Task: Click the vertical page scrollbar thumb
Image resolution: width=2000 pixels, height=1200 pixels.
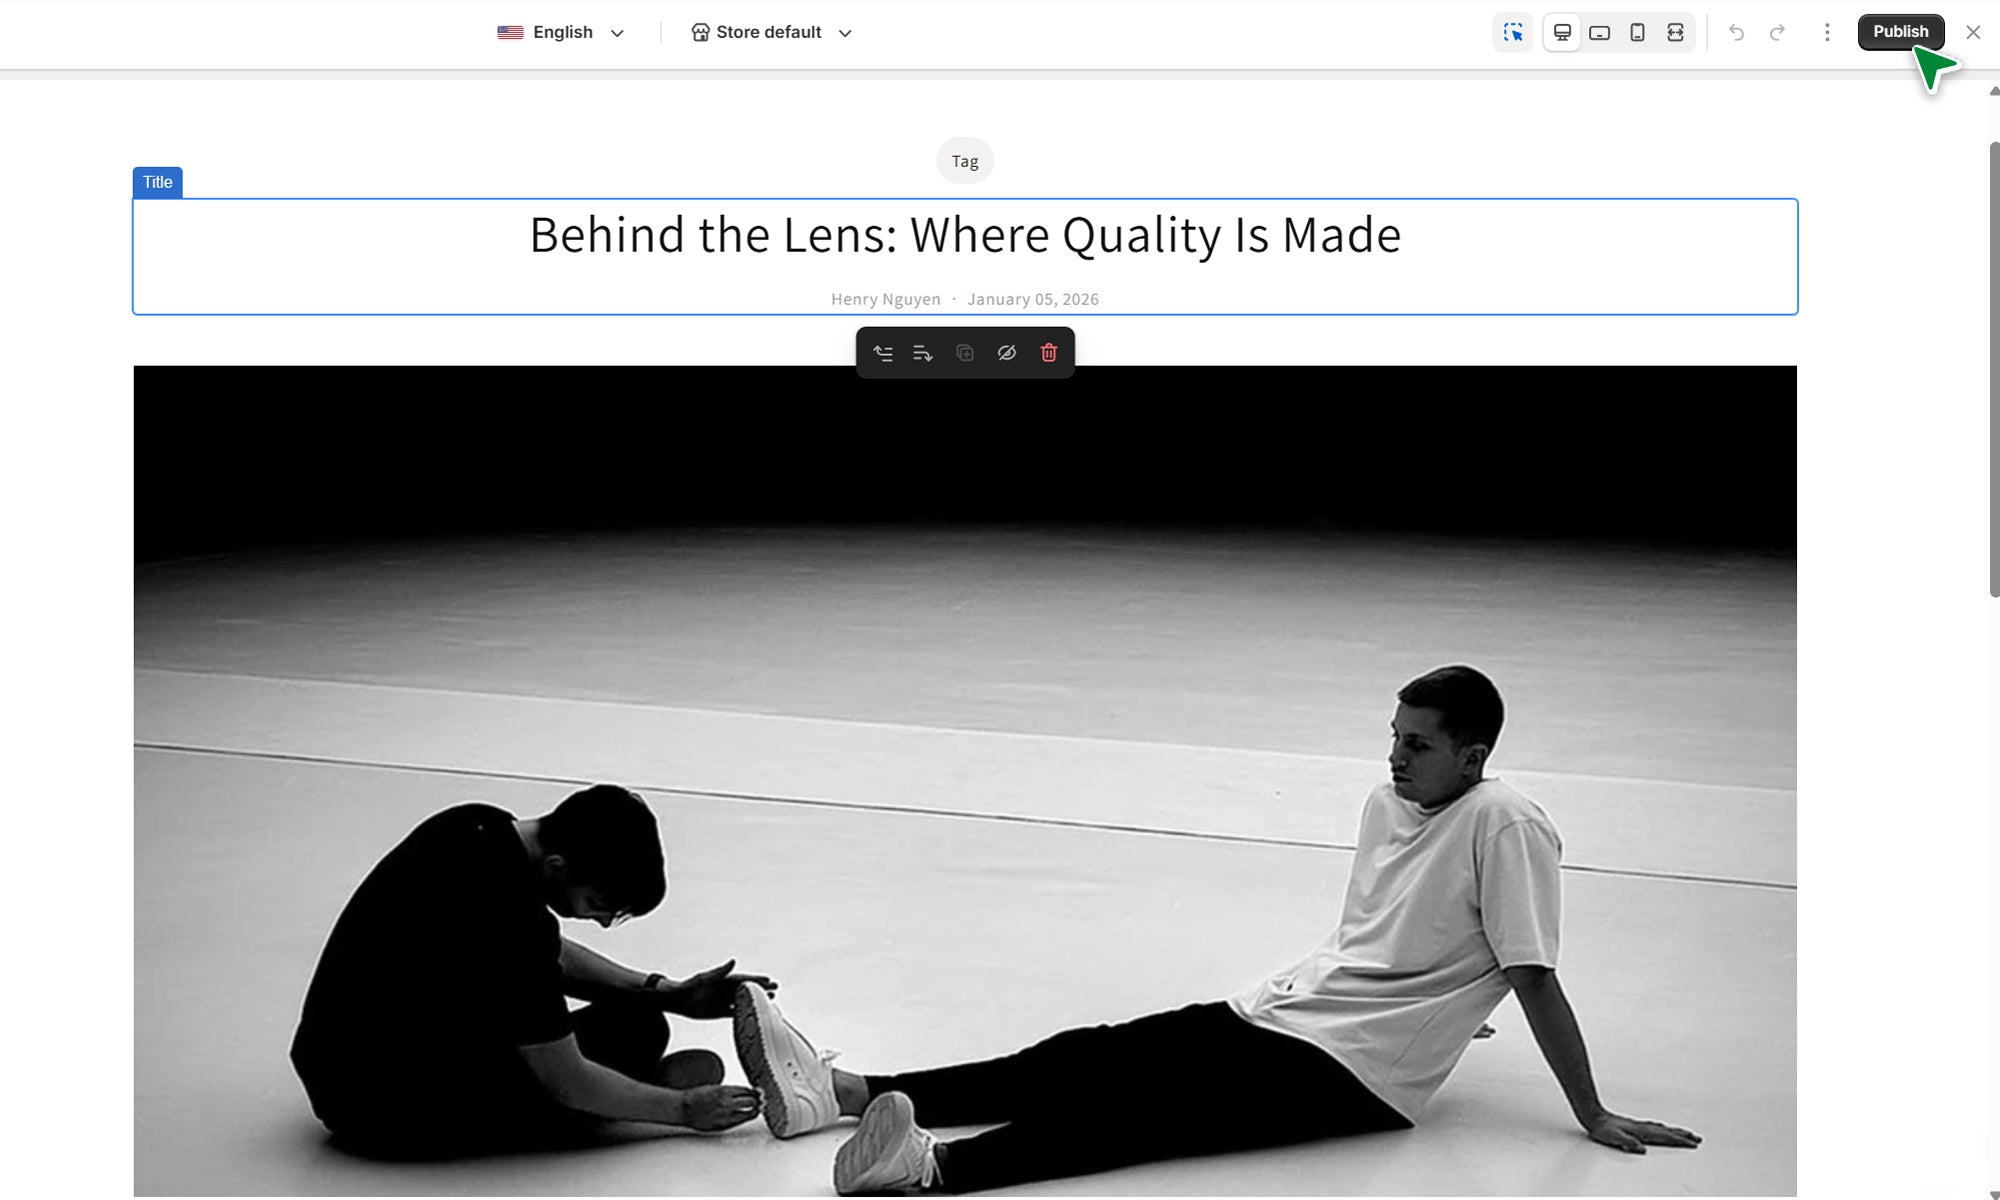Action: (x=1994, y=370)
